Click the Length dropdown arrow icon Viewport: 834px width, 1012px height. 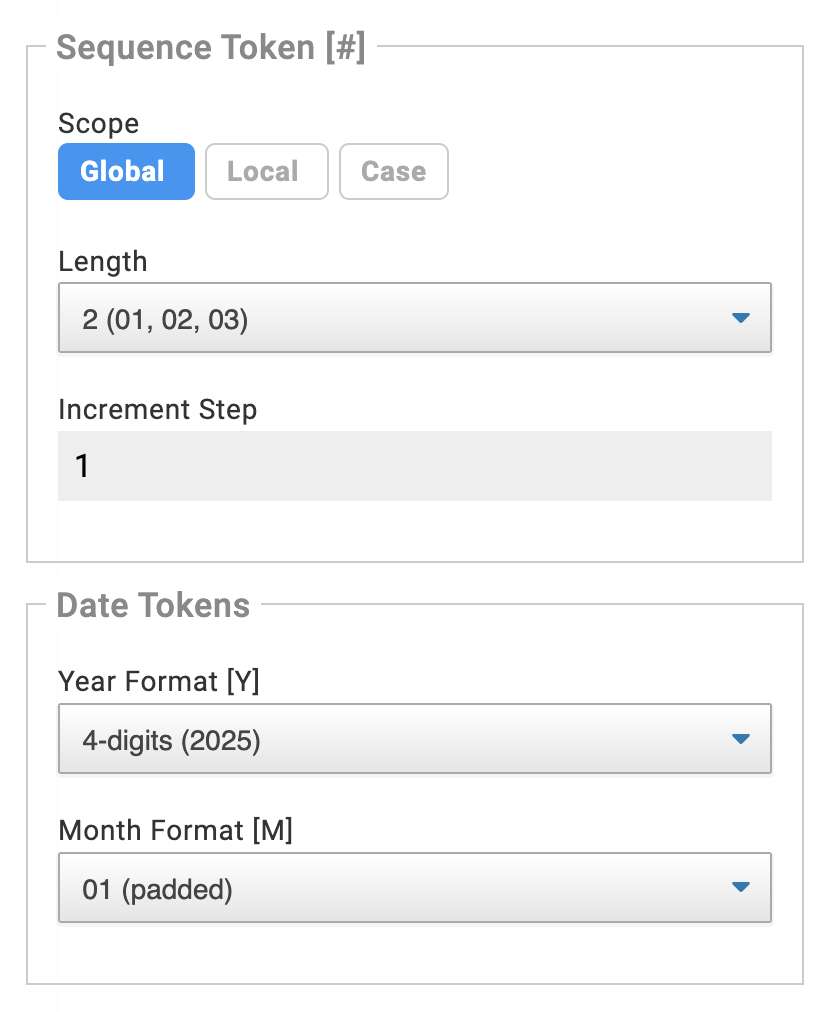tap(740, 318)
